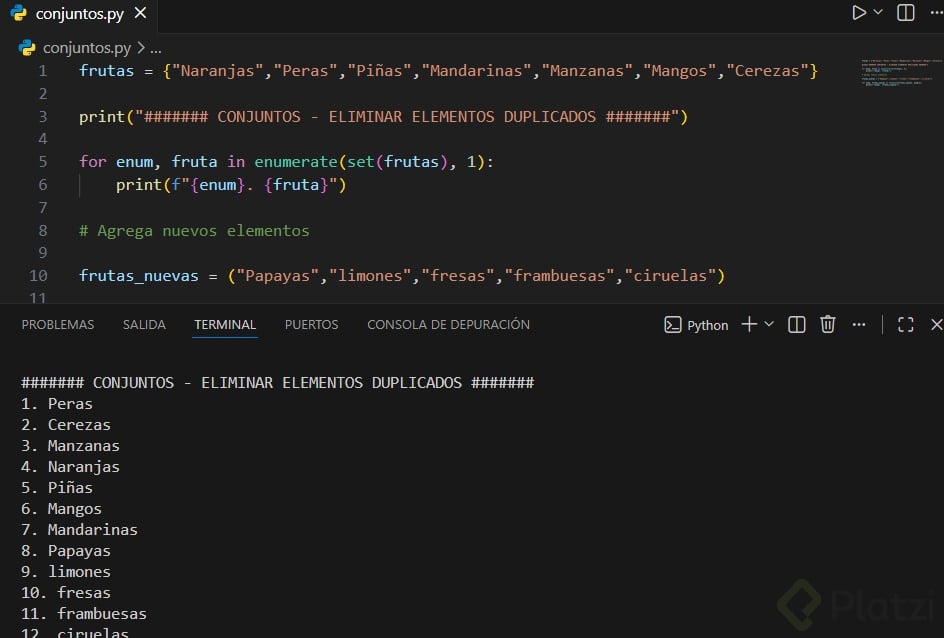Open the CONSOLA DE DEPURACIÓN tab
The height and width of the screenshot is (638, 944).
pyautogui.click(x=449, y=324)
